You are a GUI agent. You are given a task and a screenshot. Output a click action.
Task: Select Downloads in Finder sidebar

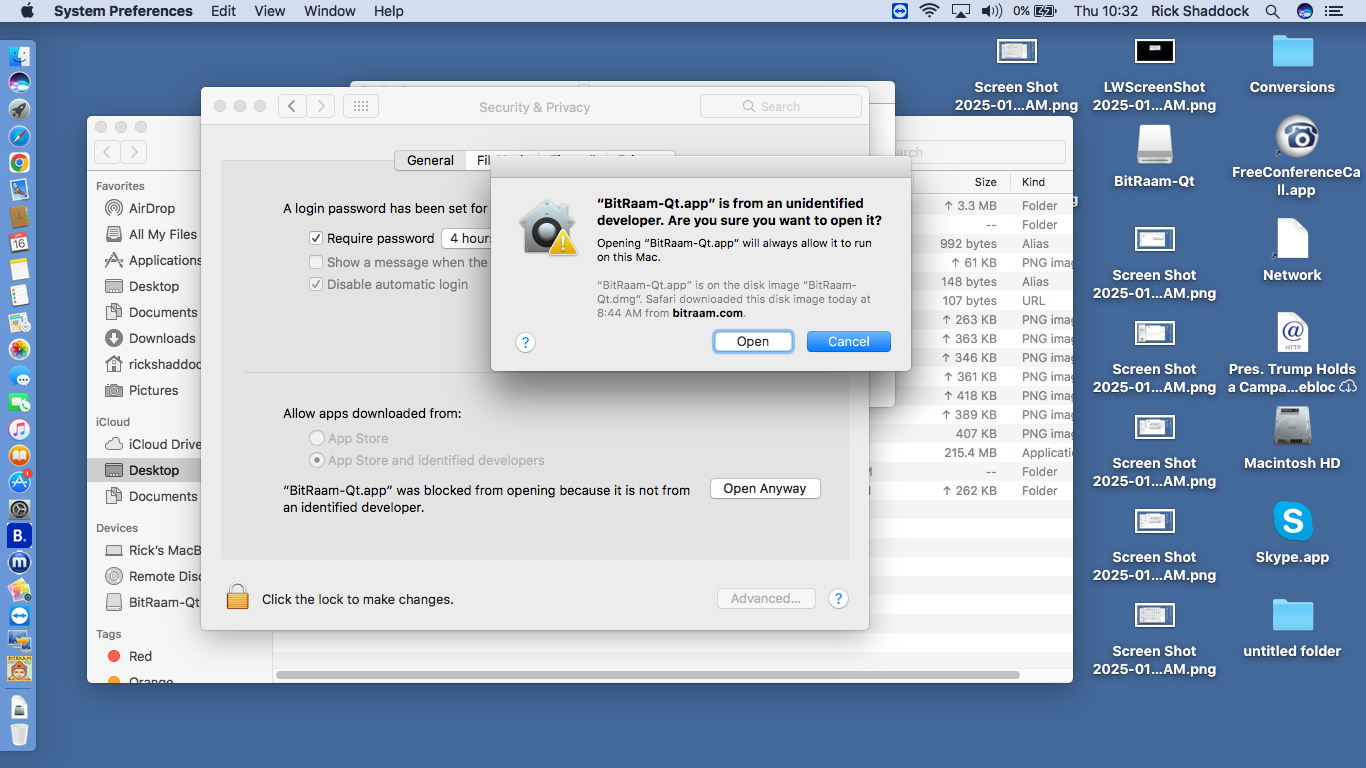click(x=162, y=338)
